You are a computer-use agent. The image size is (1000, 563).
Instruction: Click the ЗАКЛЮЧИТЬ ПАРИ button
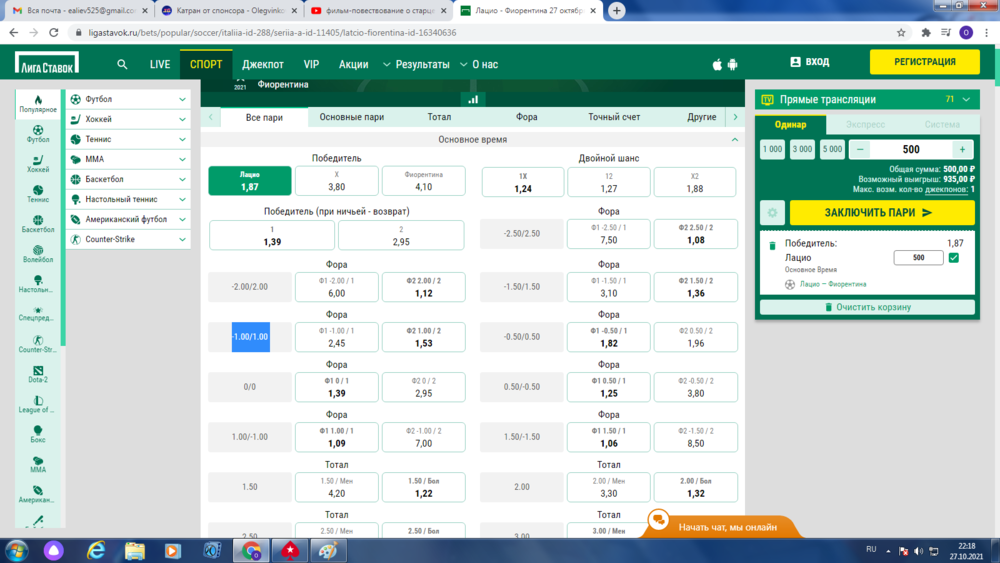click(x=882, y=213)
